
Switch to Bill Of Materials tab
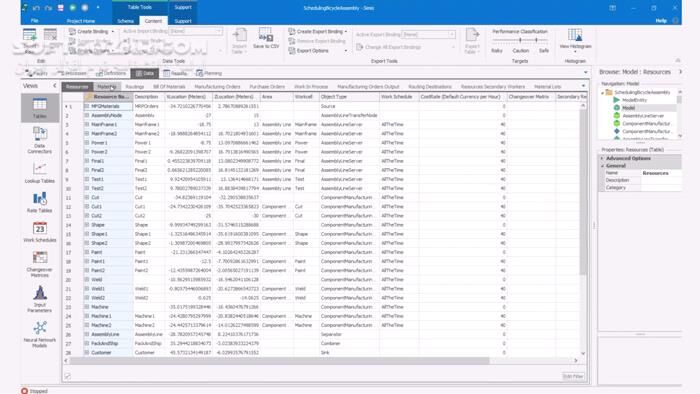(169, 87)
